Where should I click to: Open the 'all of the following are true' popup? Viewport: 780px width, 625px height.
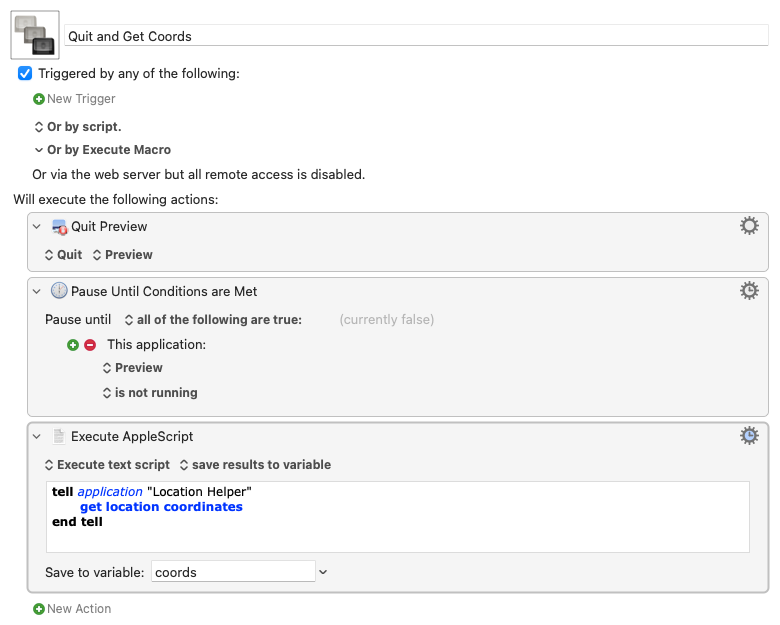213,319
